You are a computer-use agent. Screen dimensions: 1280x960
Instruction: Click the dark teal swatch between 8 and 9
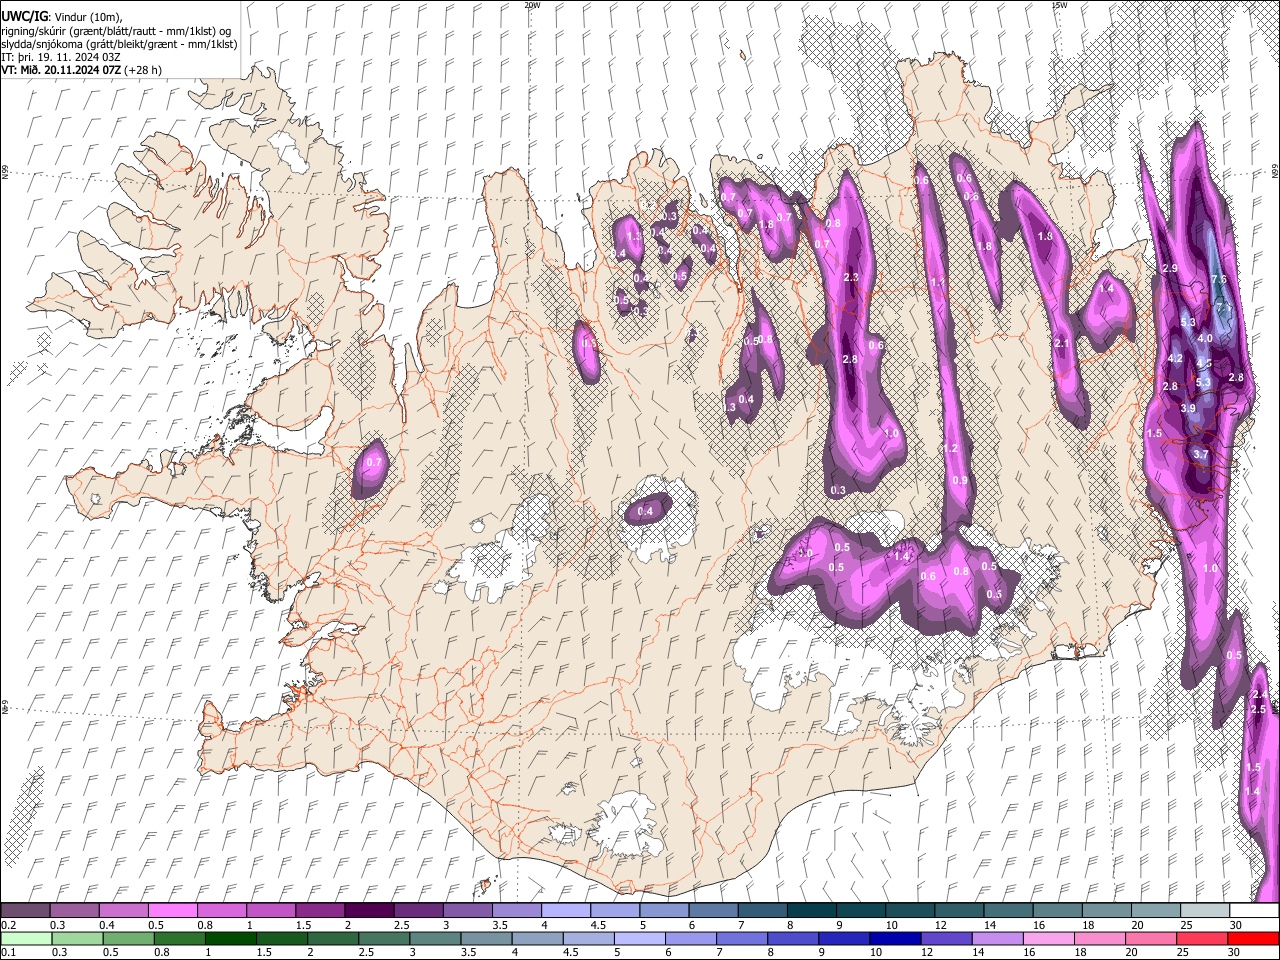click(810, 910)
